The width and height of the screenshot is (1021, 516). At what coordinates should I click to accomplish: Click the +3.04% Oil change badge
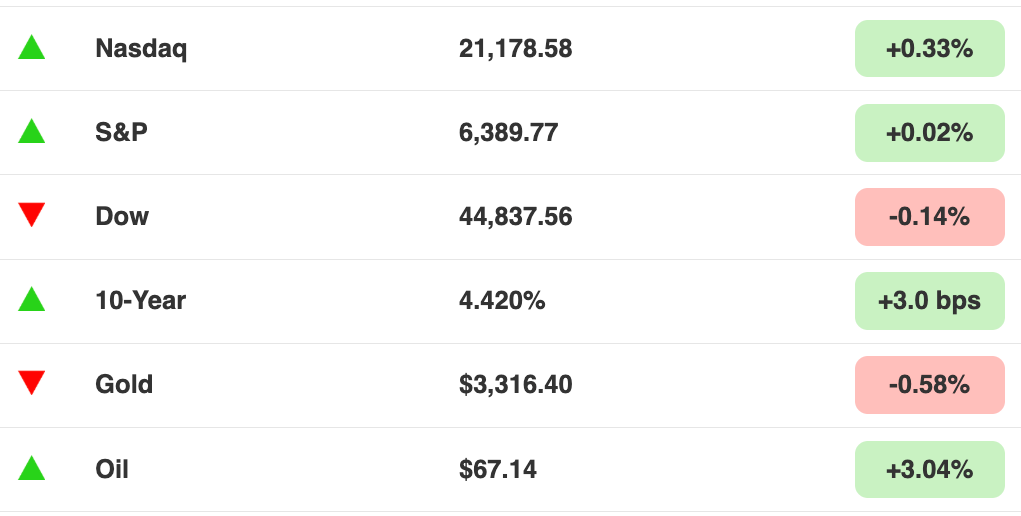coord(930,469)
